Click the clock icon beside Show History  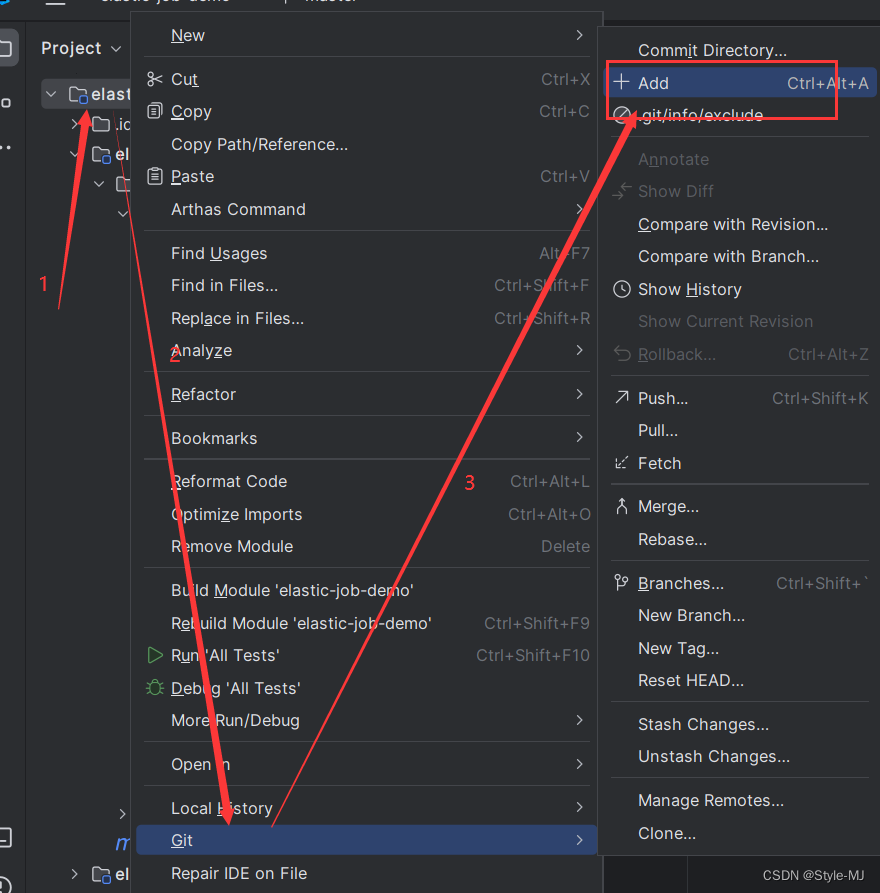[621, 289]
